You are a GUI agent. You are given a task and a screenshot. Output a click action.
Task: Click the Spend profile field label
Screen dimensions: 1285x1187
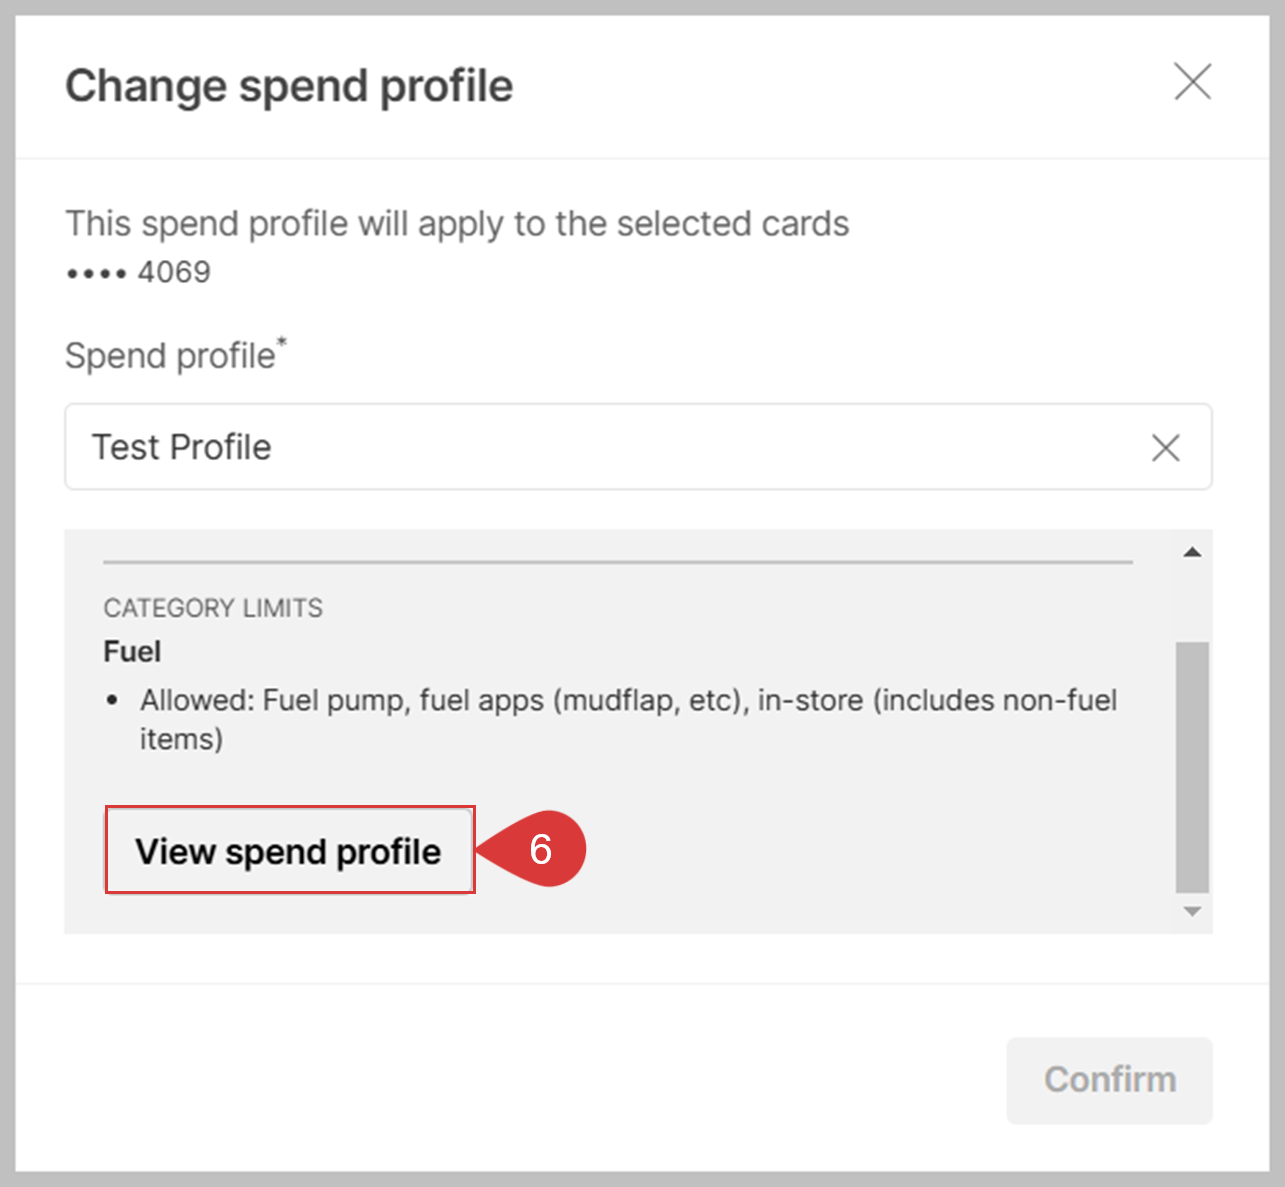point(170,356)
